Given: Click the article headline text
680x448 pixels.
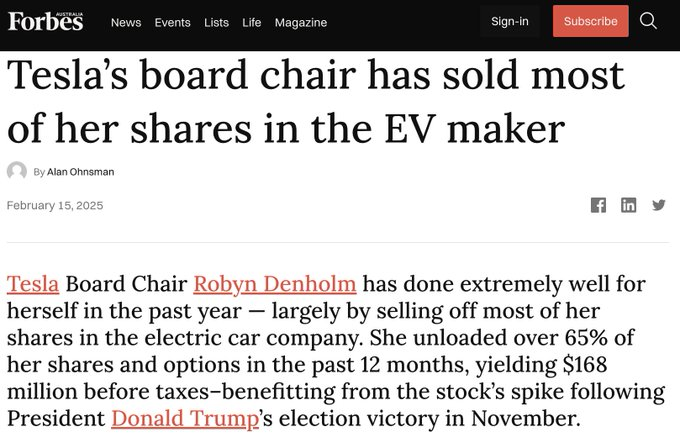Looking at the screenshot, I should click(x=315, y=103).
